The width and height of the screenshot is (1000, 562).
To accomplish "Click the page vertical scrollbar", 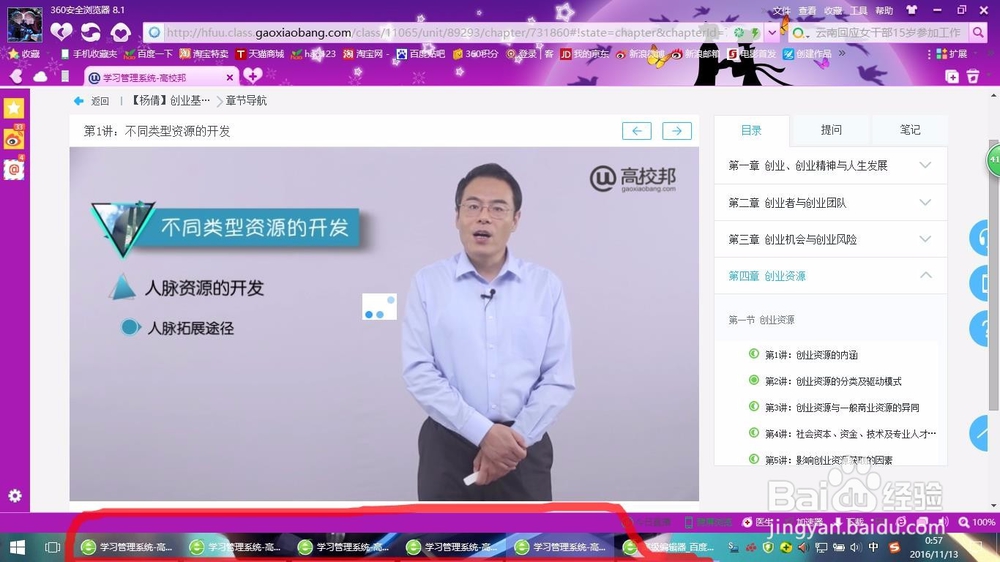I will click(x=994, y=274).
